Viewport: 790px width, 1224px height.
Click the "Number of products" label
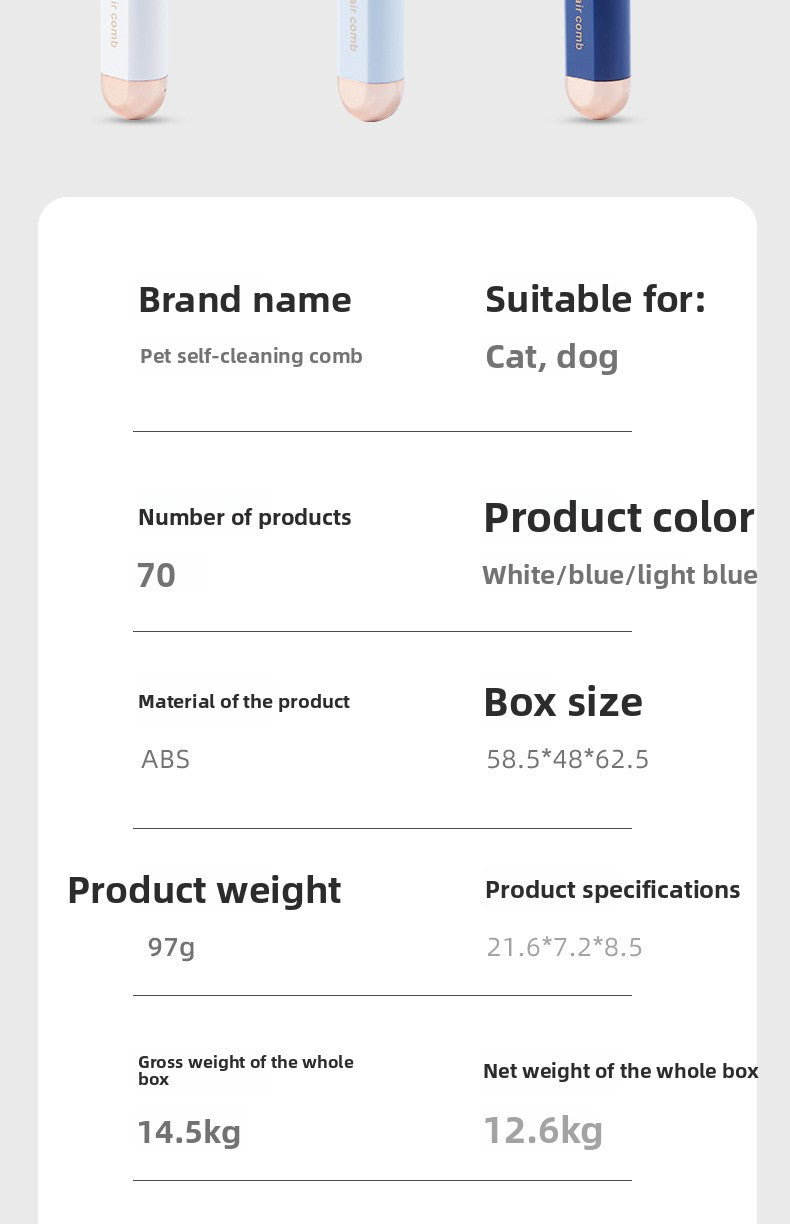click(x=245, y=517)
